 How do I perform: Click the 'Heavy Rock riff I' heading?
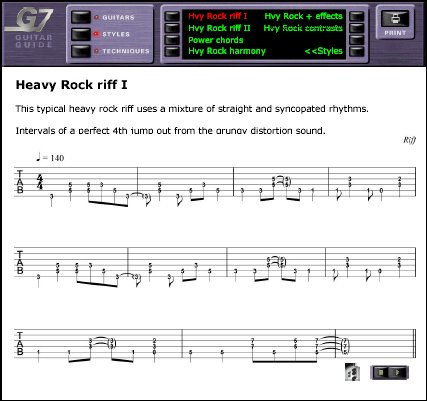point(72,85)
